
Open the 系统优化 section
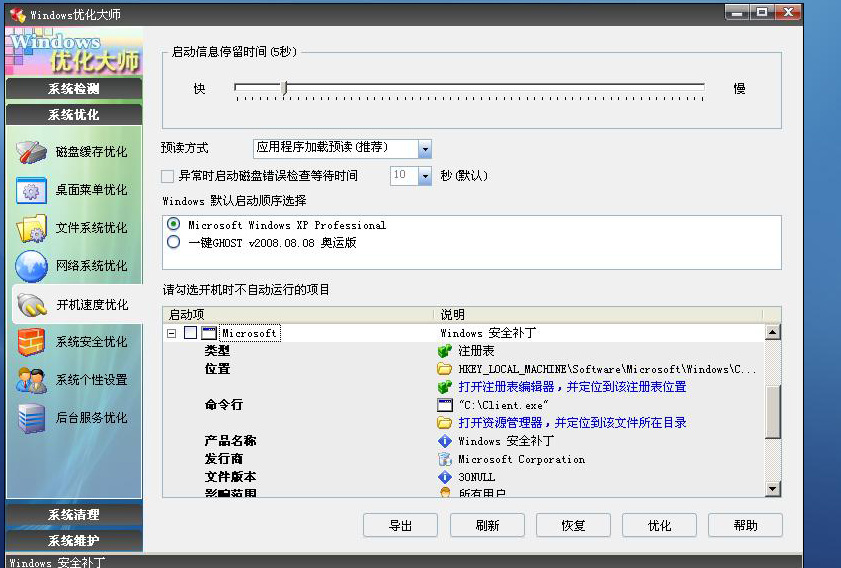click(x=74, y=115)
